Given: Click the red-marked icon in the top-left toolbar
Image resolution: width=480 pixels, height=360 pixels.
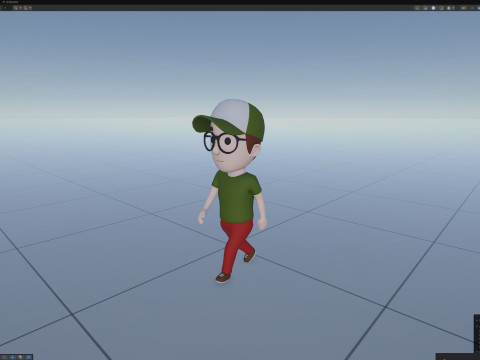Looking at the screenshot, I should [x=26, y=8].
